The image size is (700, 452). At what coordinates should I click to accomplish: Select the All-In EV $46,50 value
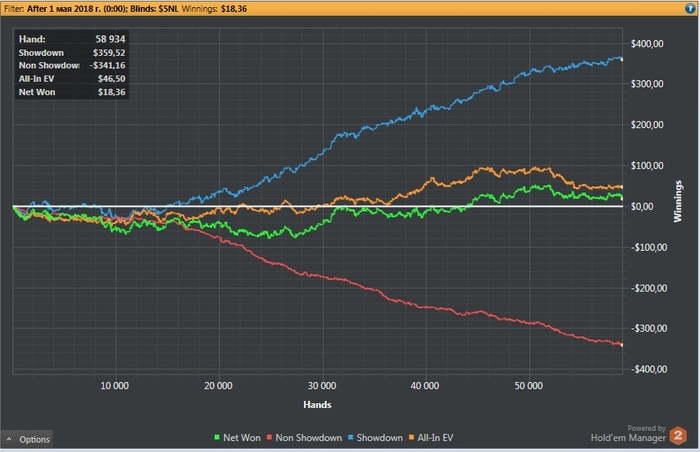(x=112, y=79)
